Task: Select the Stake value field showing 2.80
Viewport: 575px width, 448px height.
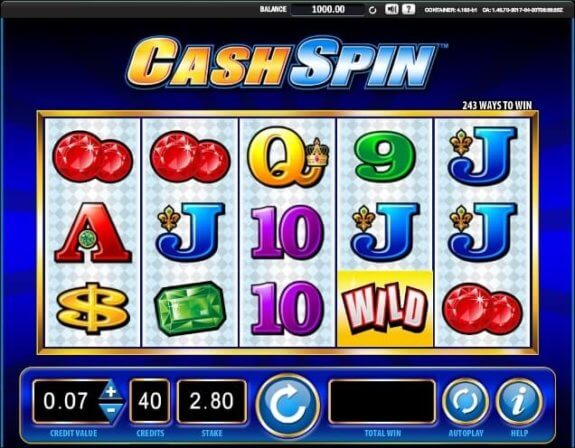Action: point(212,401)
